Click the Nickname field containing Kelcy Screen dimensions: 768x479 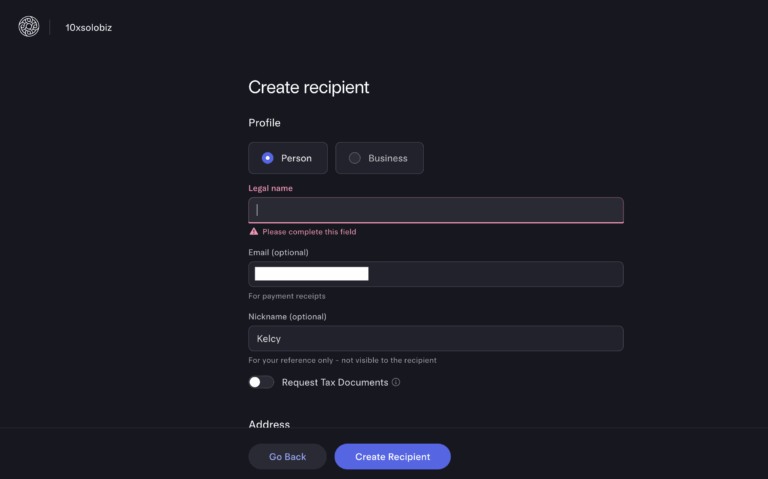[x=436, y=338]
